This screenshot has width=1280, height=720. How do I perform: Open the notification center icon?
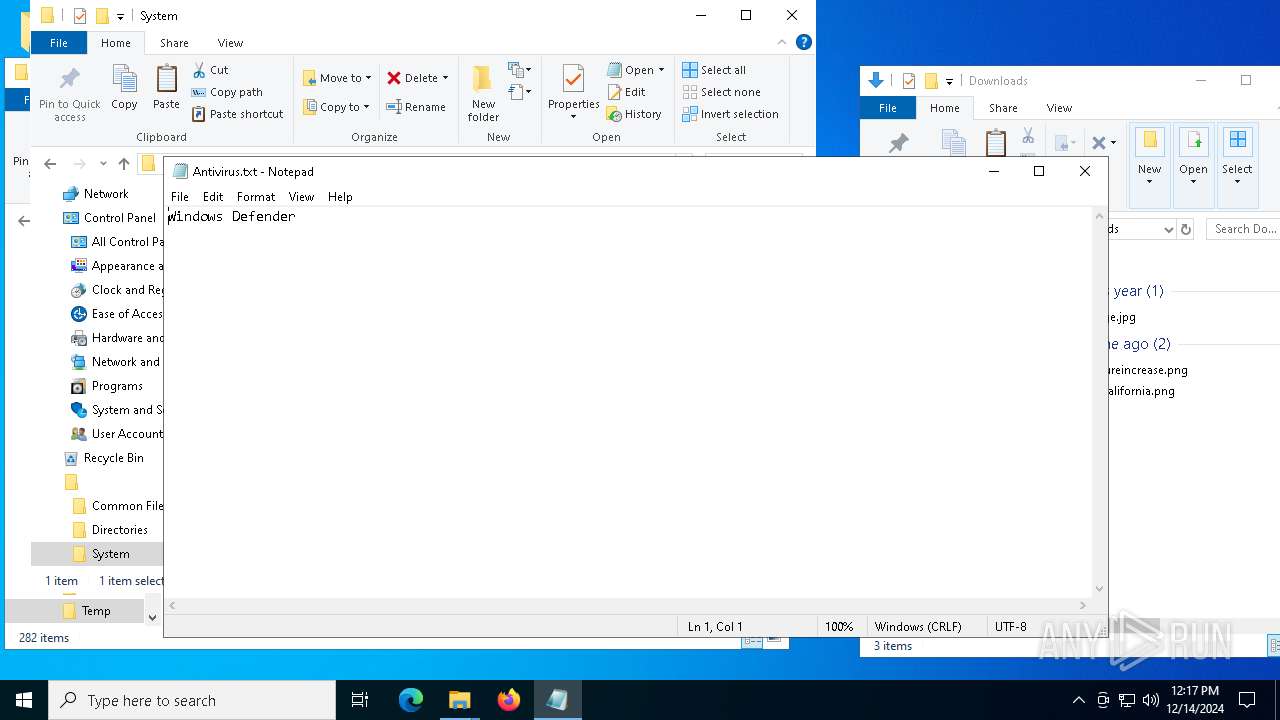(1247, 700)
